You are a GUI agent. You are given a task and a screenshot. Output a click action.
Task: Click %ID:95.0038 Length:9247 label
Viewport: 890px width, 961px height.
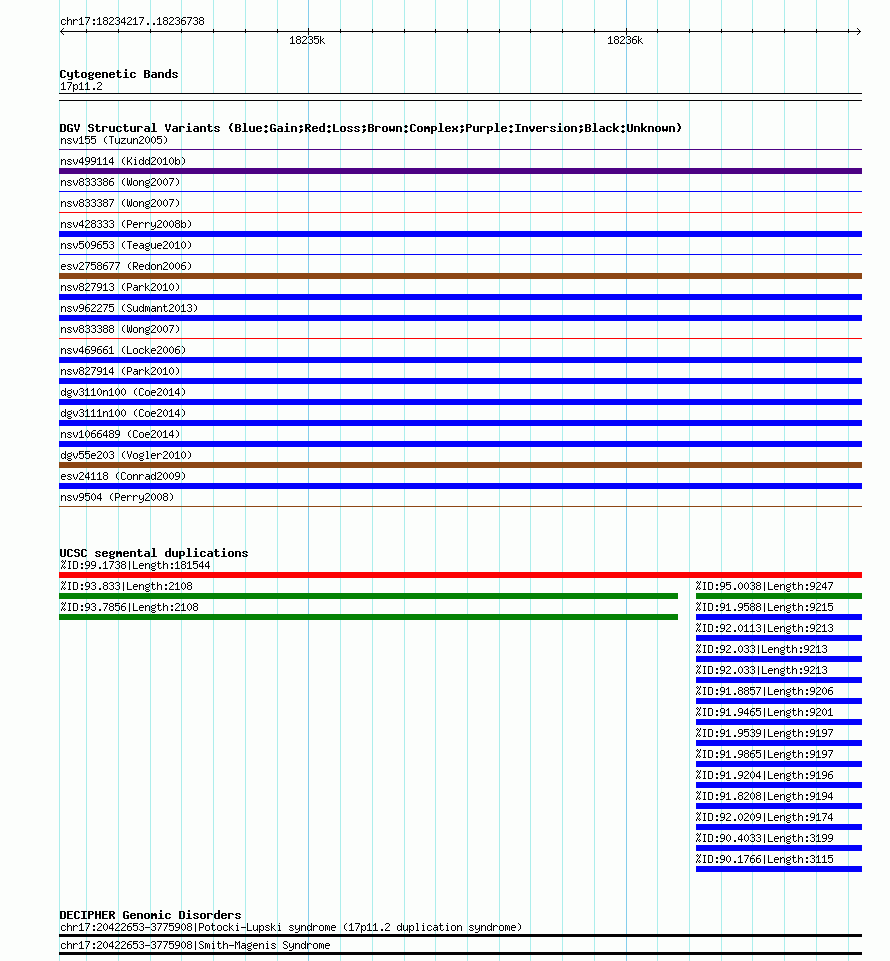coord(765,587)
